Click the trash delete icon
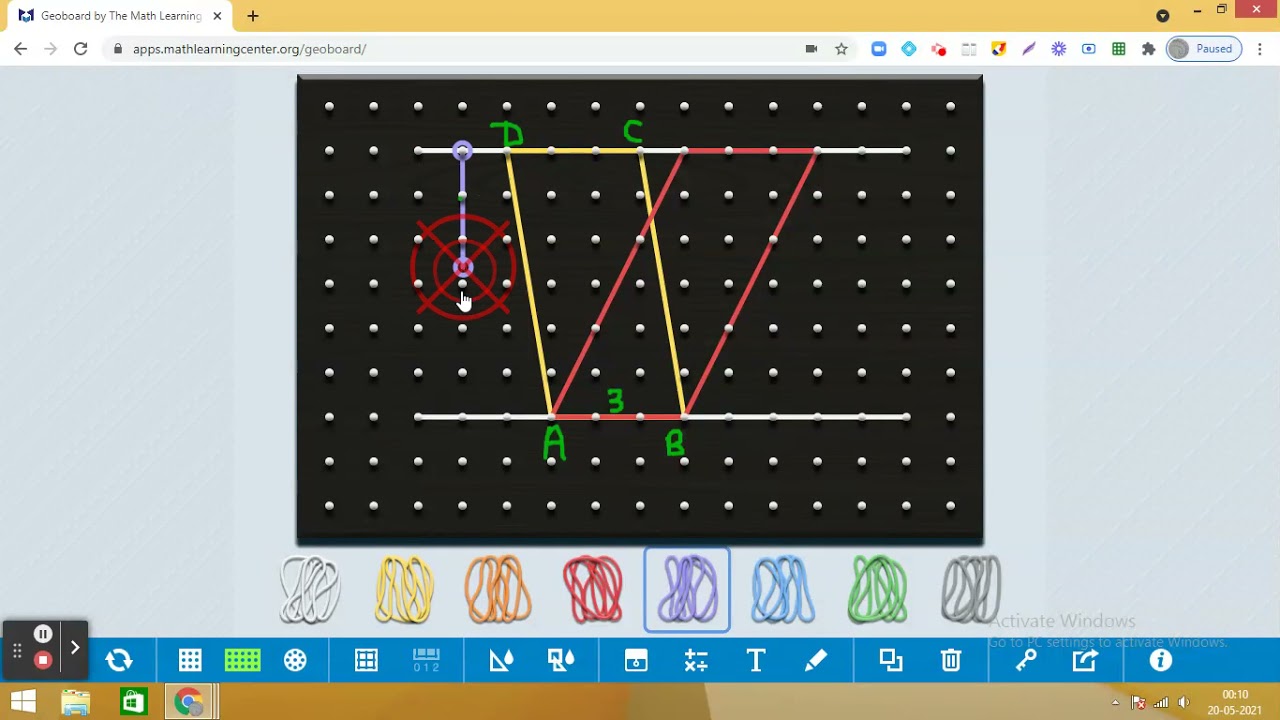Viewport: 1280px width, 720px height. tap(950, 660)
